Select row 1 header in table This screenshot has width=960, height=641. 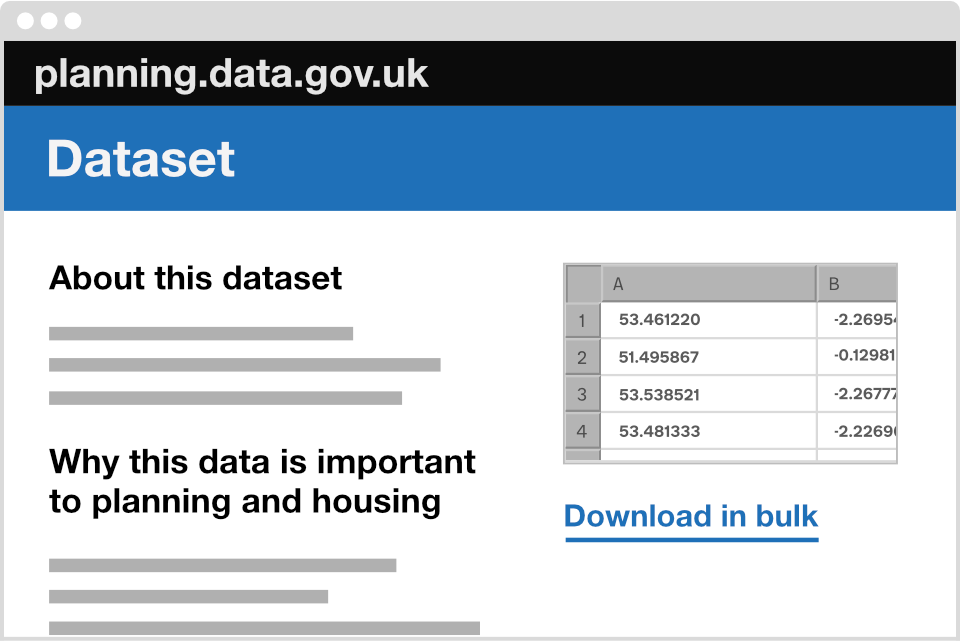[x=582, y=320]
